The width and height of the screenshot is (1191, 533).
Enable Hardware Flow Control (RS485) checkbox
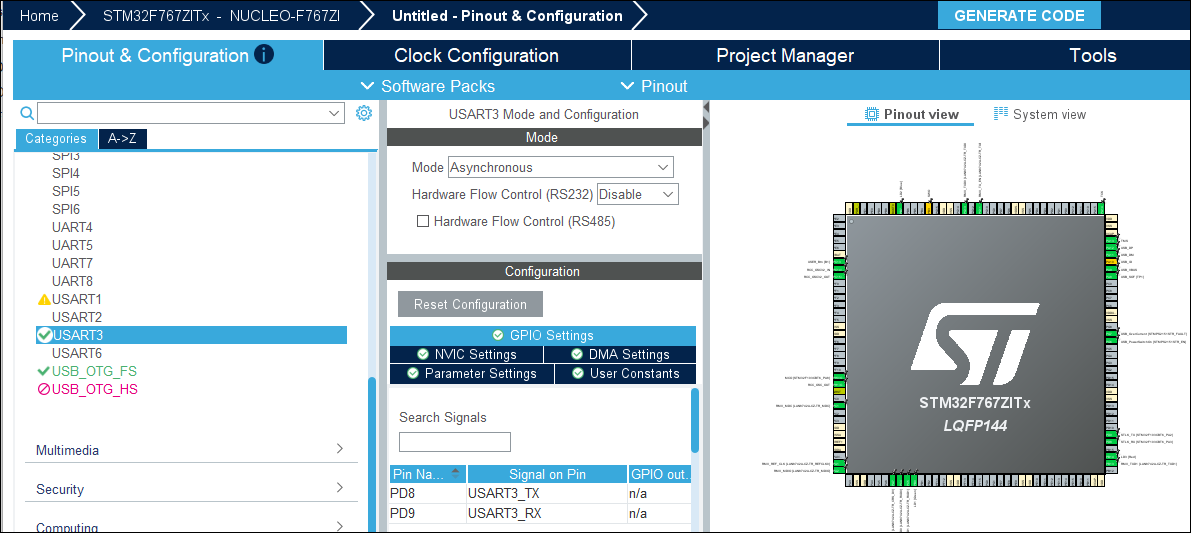(x=424, y=222)
